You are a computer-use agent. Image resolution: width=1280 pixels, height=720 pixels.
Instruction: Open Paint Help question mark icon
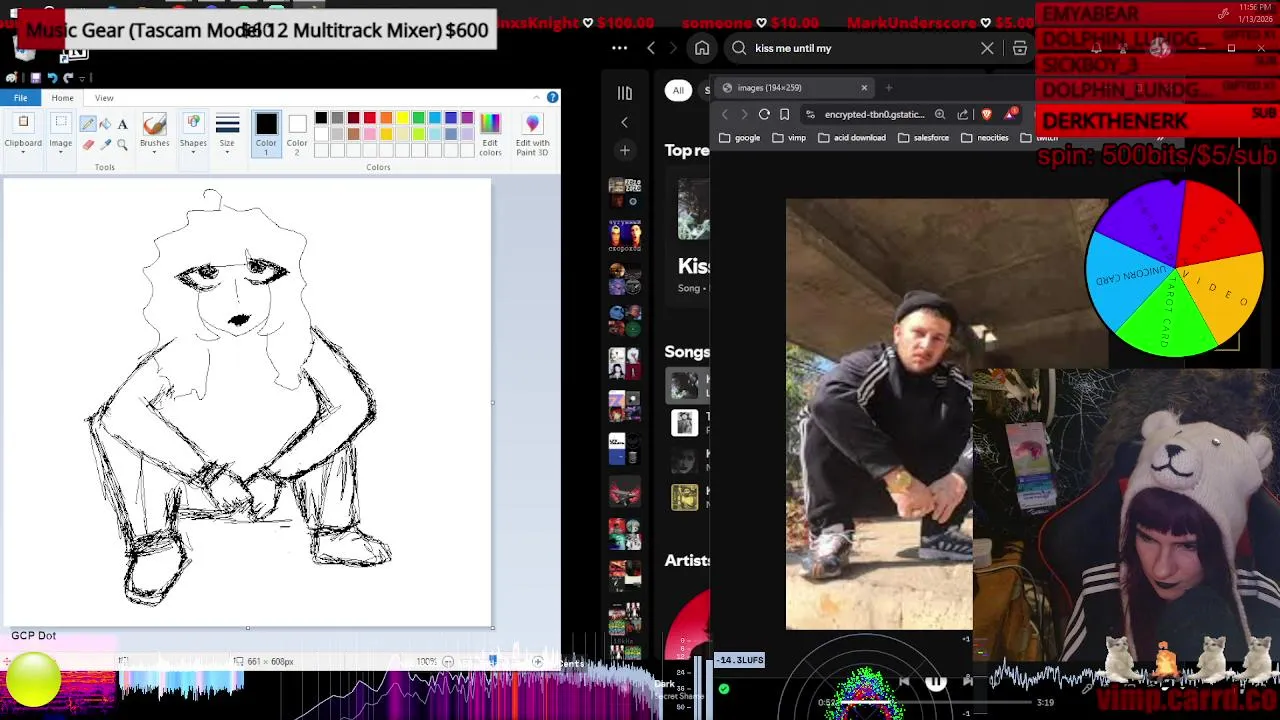pos(552,97)
